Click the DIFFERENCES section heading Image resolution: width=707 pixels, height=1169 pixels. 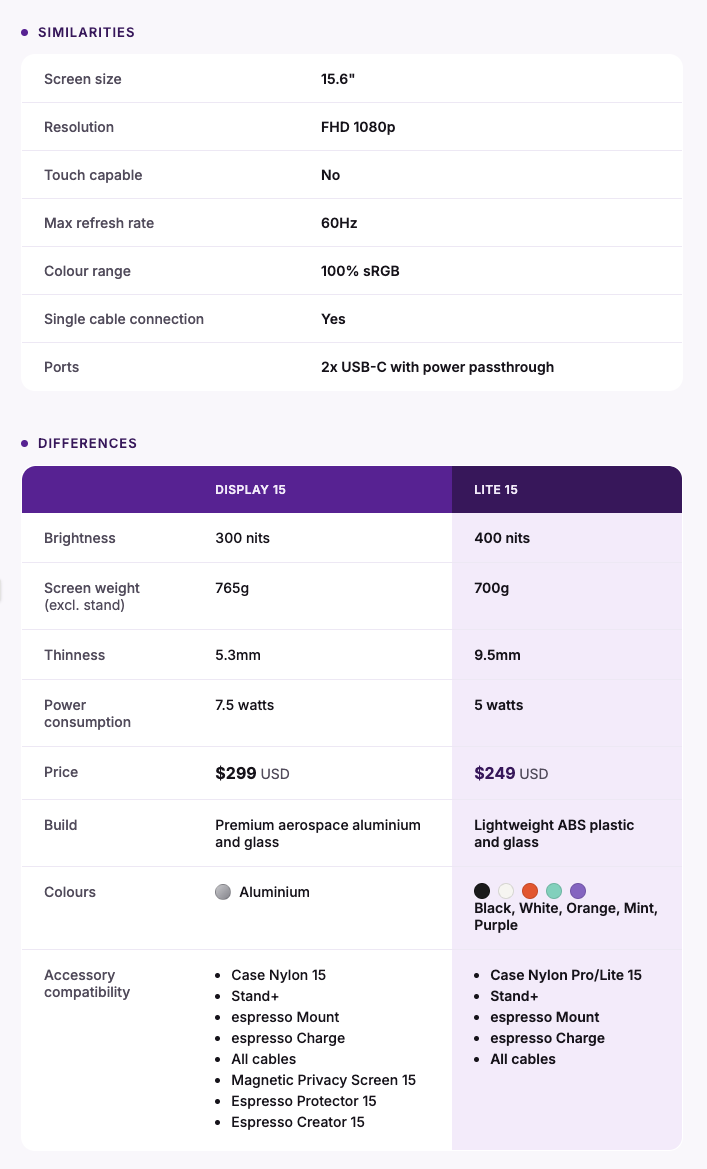[x=87, y=443]
